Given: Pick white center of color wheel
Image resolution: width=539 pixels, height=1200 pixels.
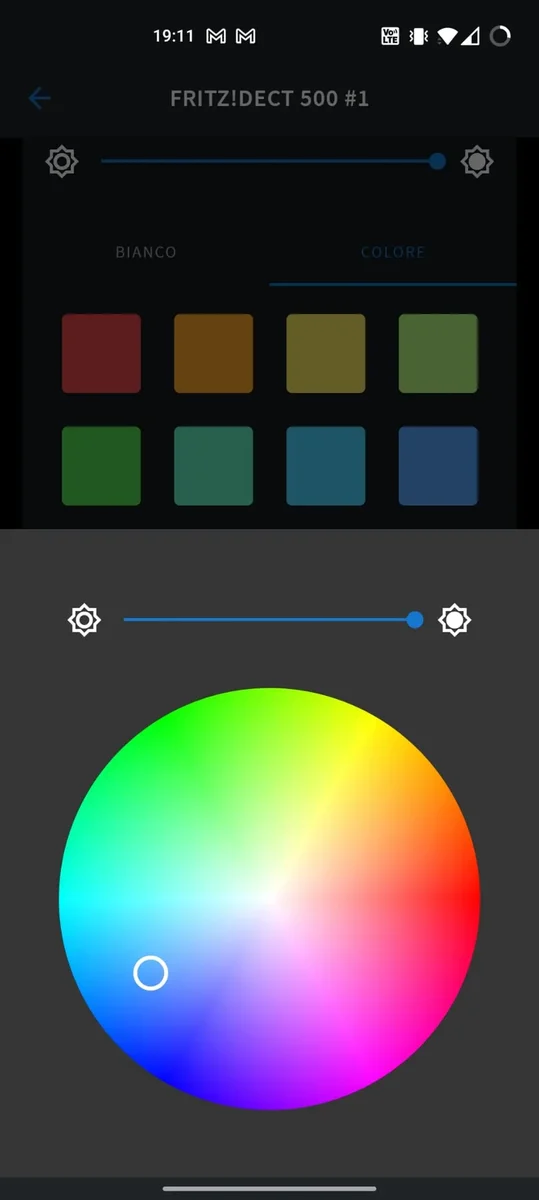Looking at the screenshot, I should 270,899.
